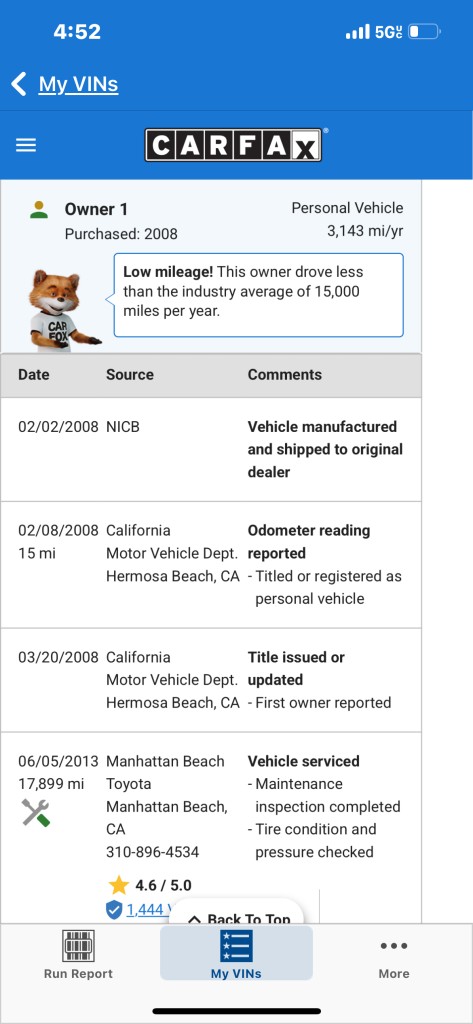Tap the Date column header
Viewport: 473px width, 1024px height.
tap(34, 375)
